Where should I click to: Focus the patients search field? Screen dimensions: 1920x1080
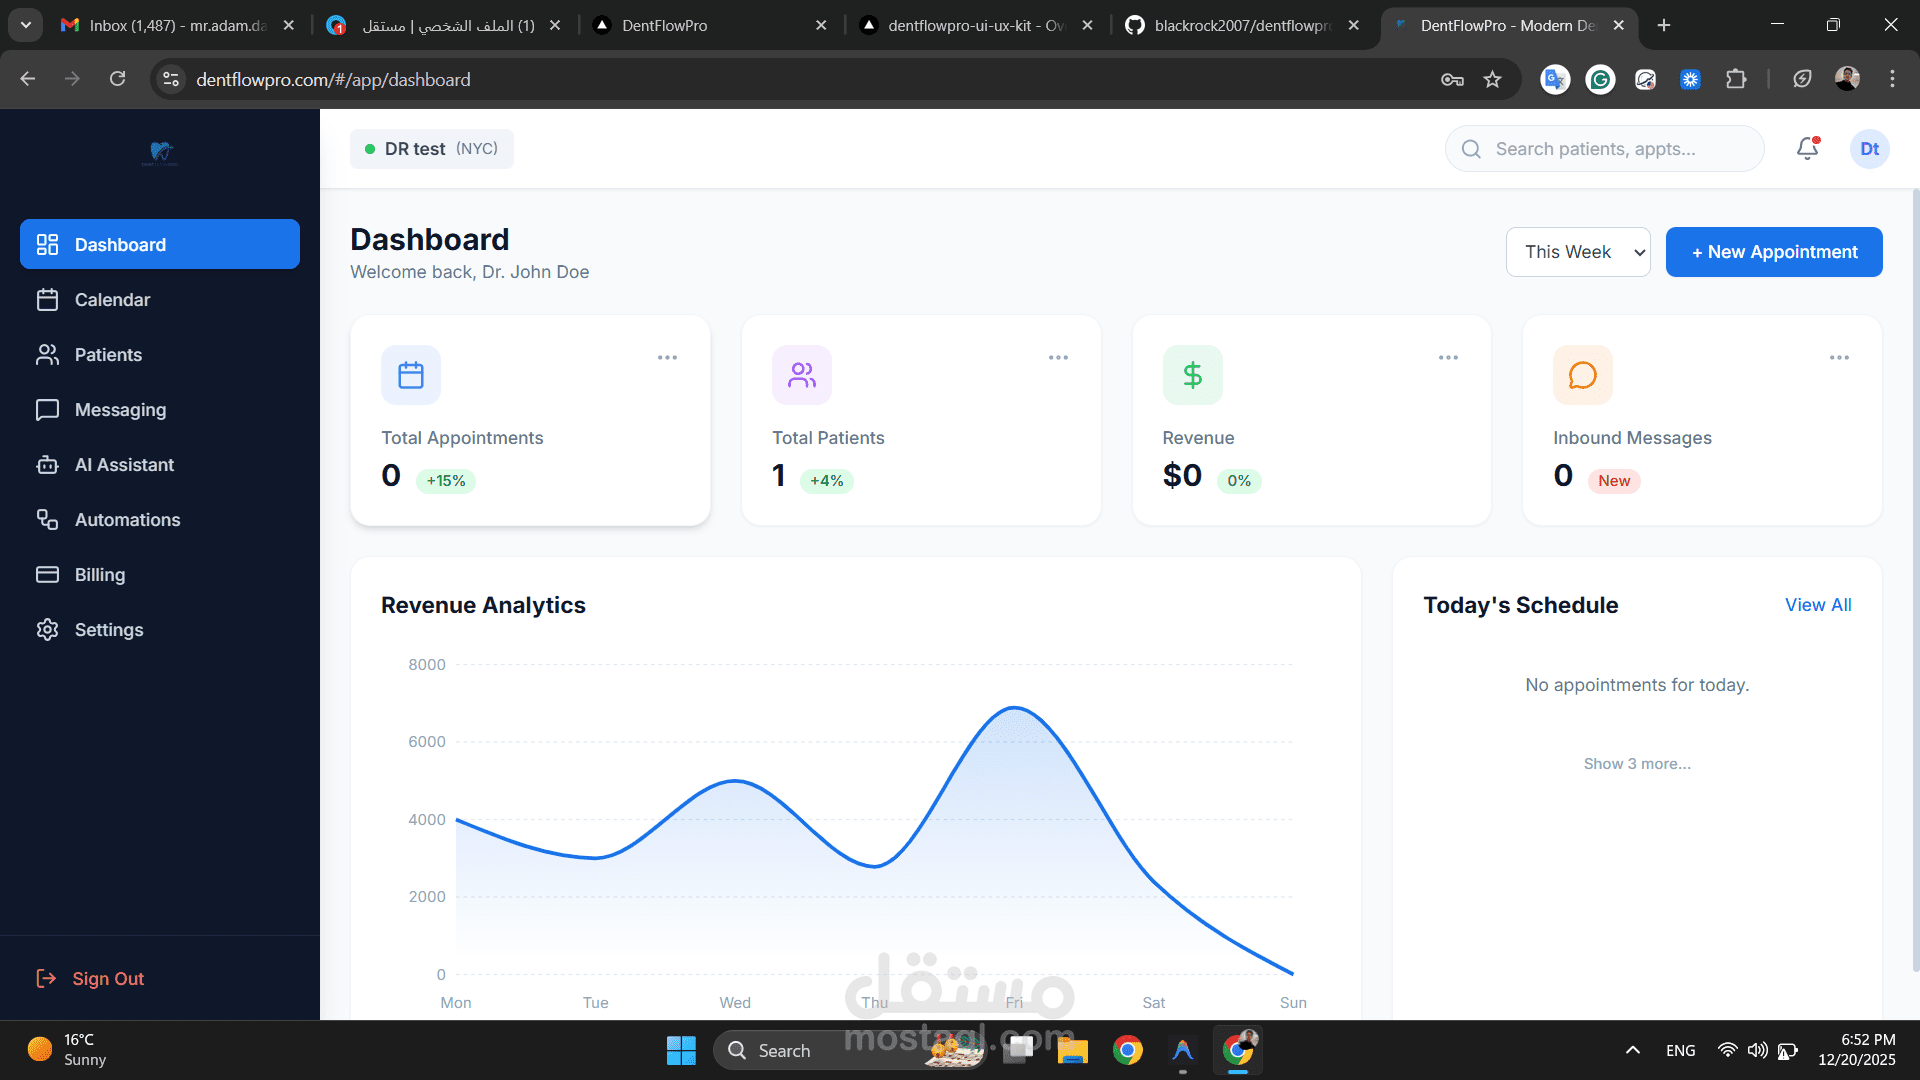point(1604,148)
